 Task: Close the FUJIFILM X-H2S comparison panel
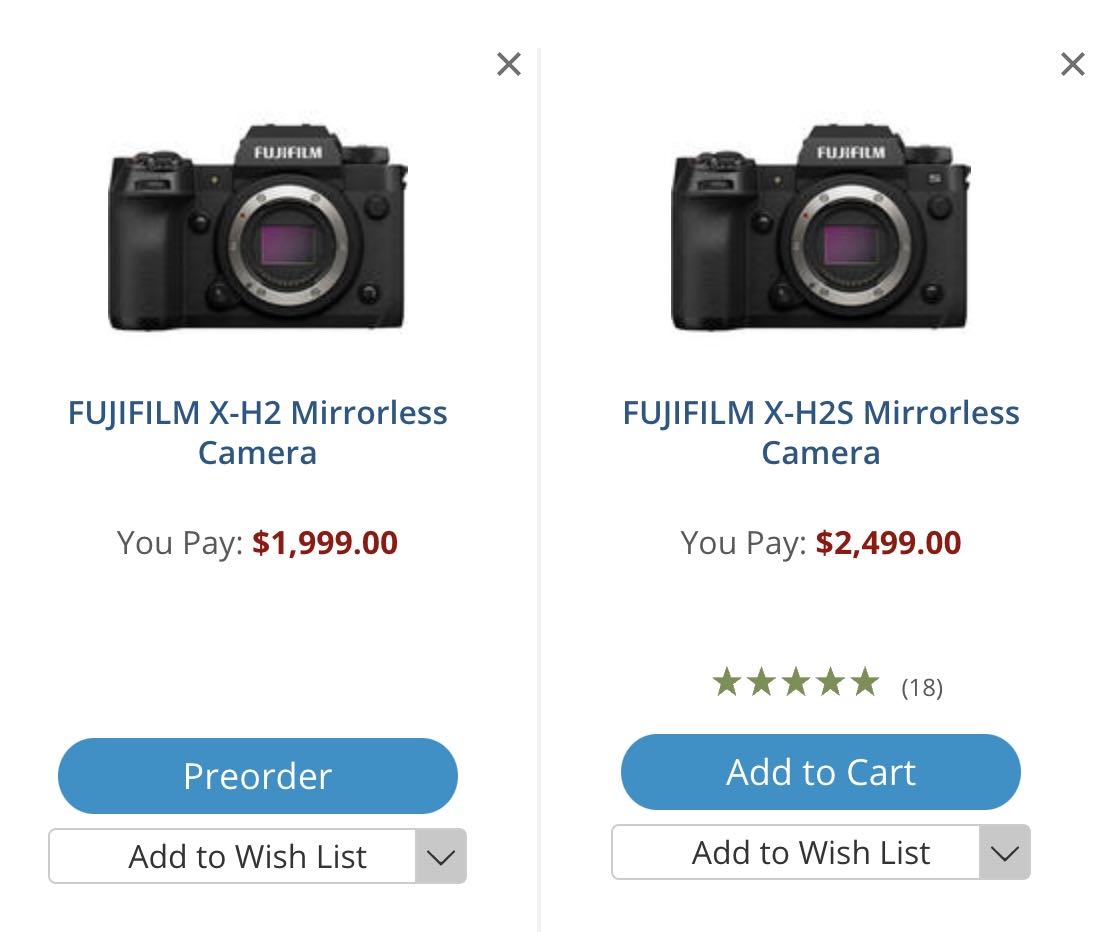tap(1072, 64)
